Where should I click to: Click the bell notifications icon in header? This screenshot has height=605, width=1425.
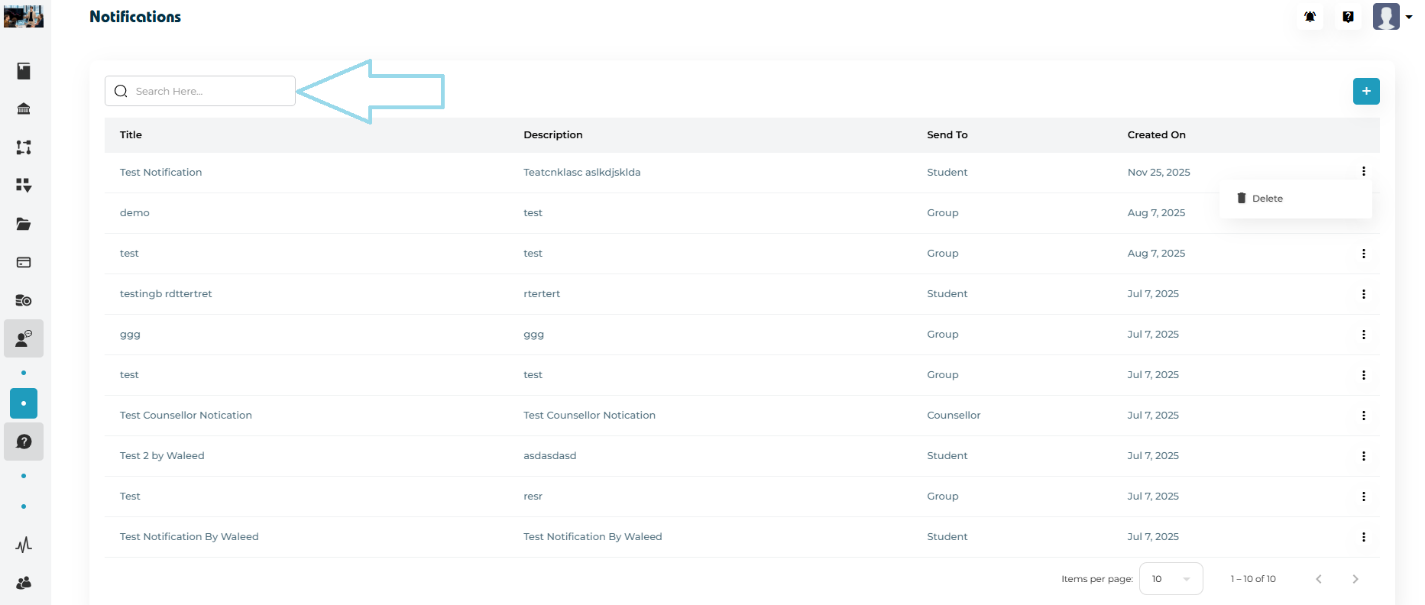(1310, 17)
